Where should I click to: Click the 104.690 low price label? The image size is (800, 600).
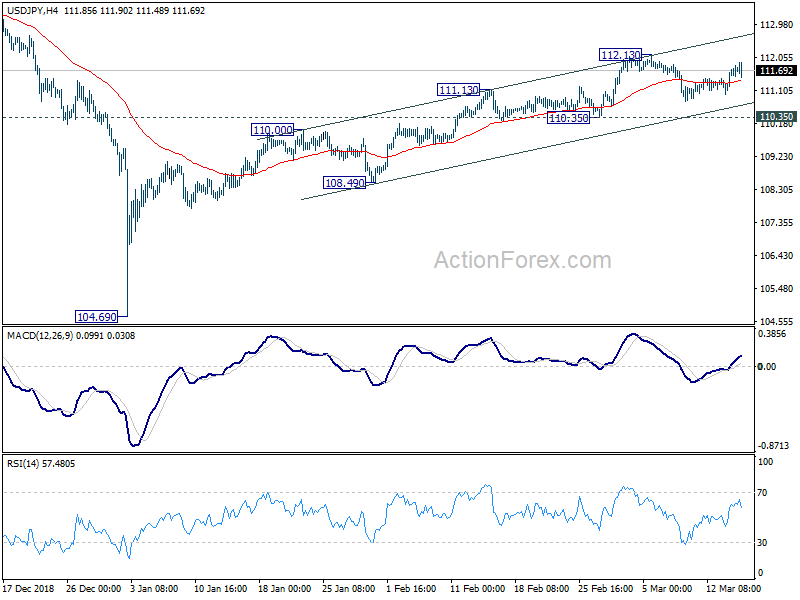96,317
